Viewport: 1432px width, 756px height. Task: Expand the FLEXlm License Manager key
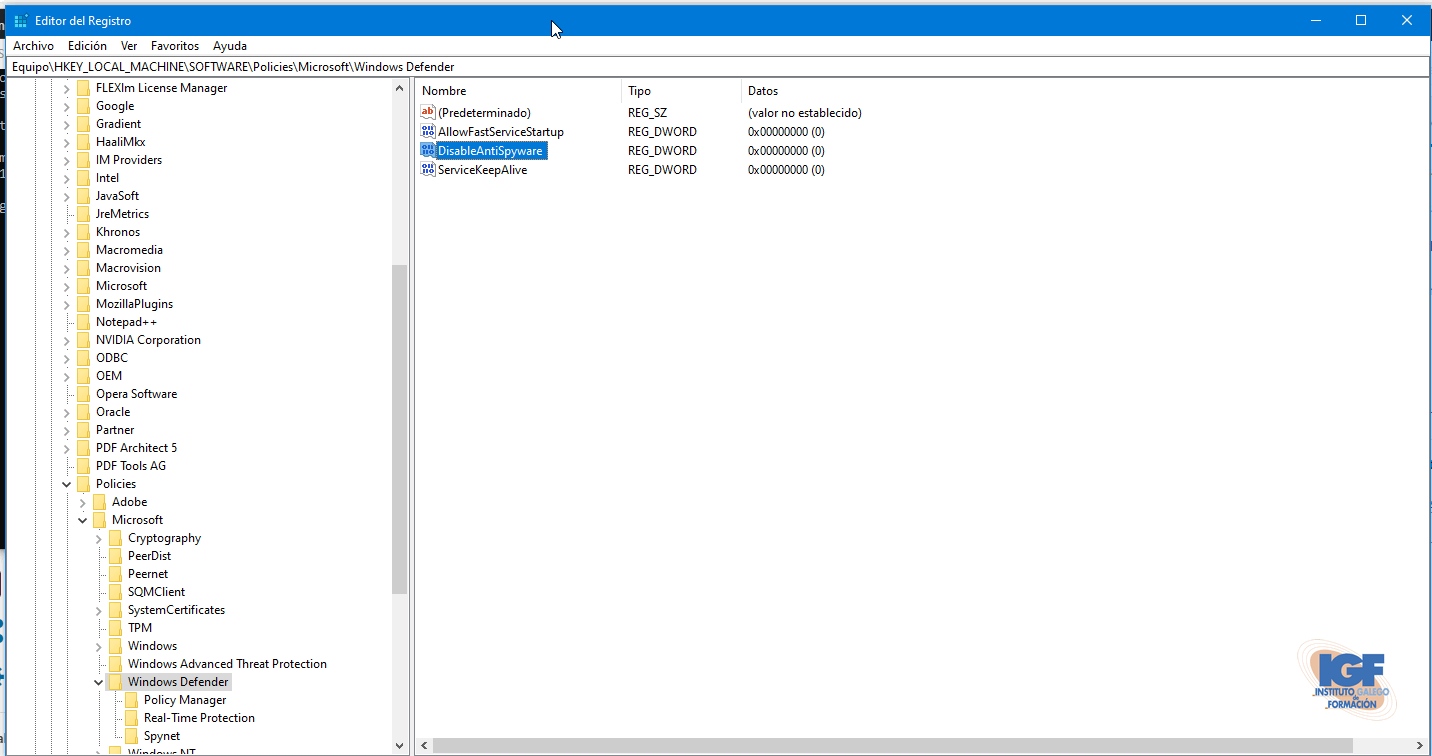67,88
